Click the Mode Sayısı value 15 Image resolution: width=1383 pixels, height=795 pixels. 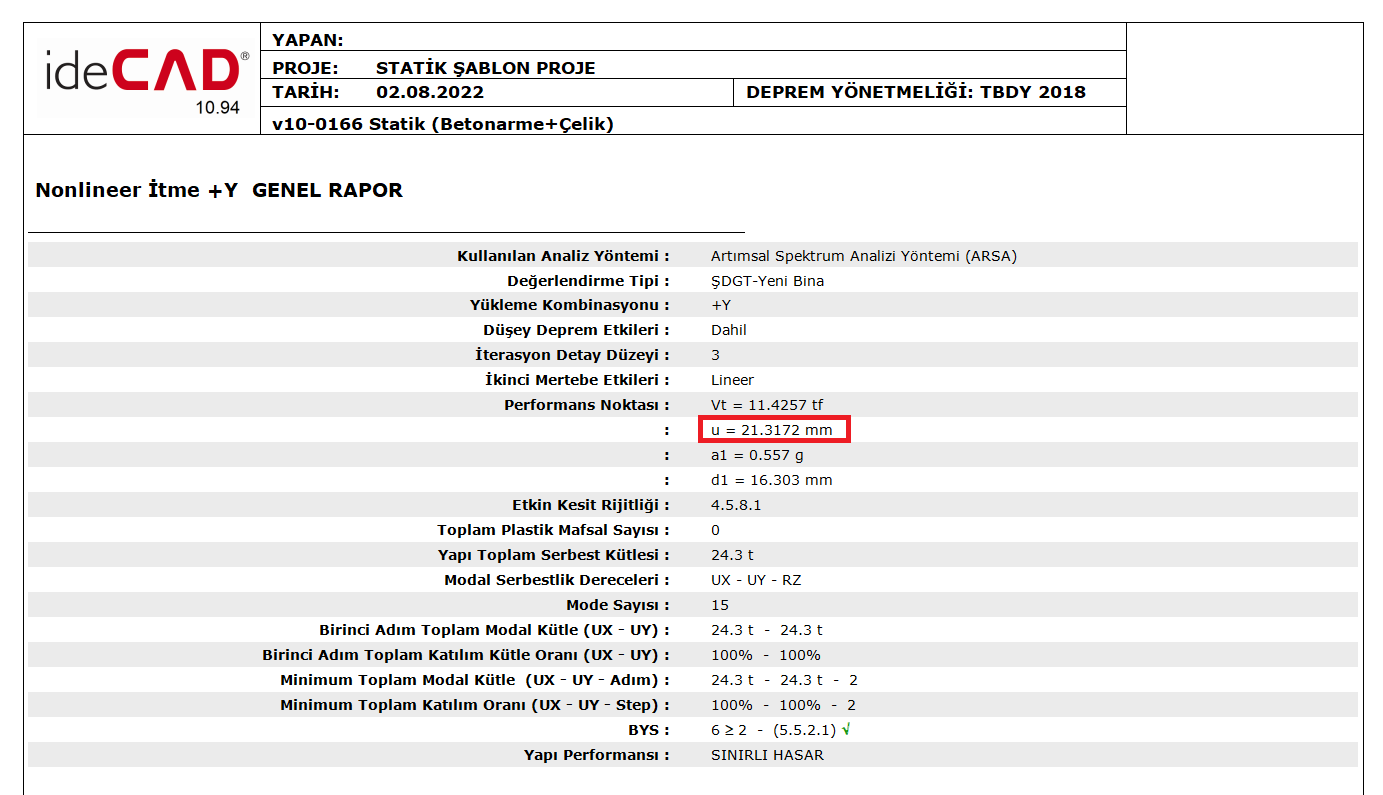(720, 605)
